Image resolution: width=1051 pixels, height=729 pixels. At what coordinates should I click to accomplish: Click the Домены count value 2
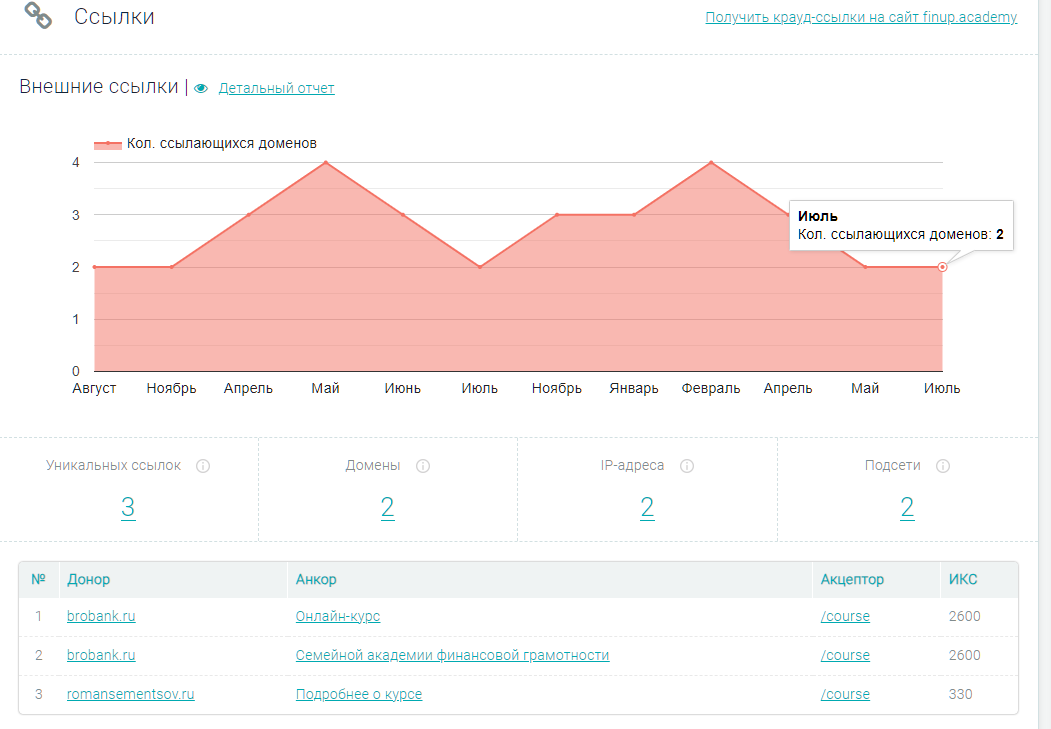point(387,508)
